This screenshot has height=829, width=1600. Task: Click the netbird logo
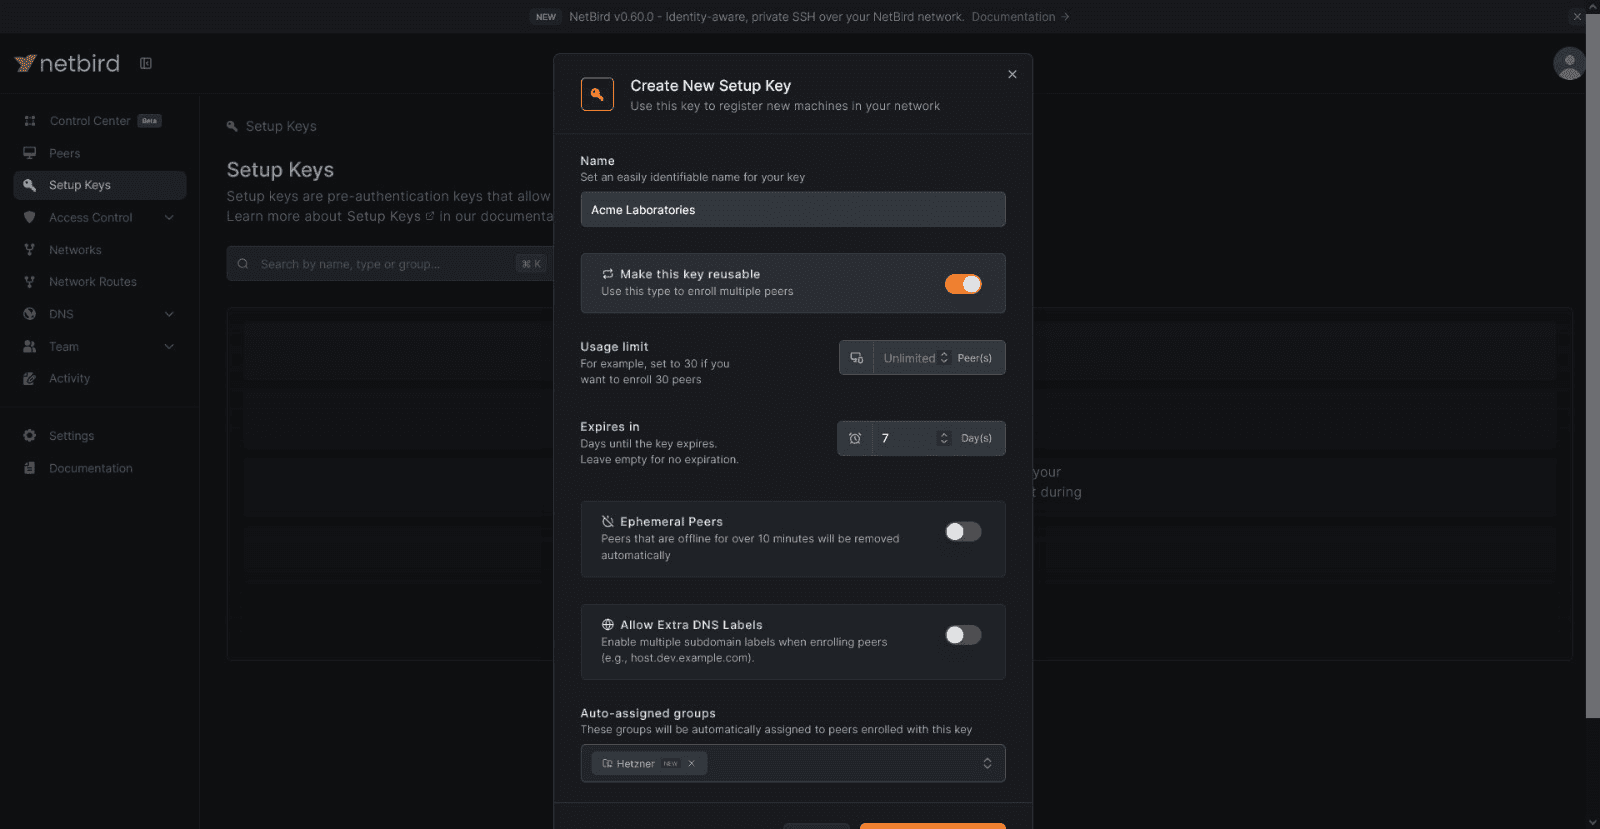67,64
